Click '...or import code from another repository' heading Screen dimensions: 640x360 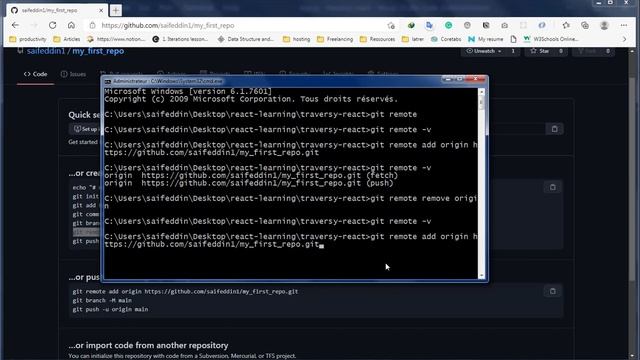[x=148, y=345]
